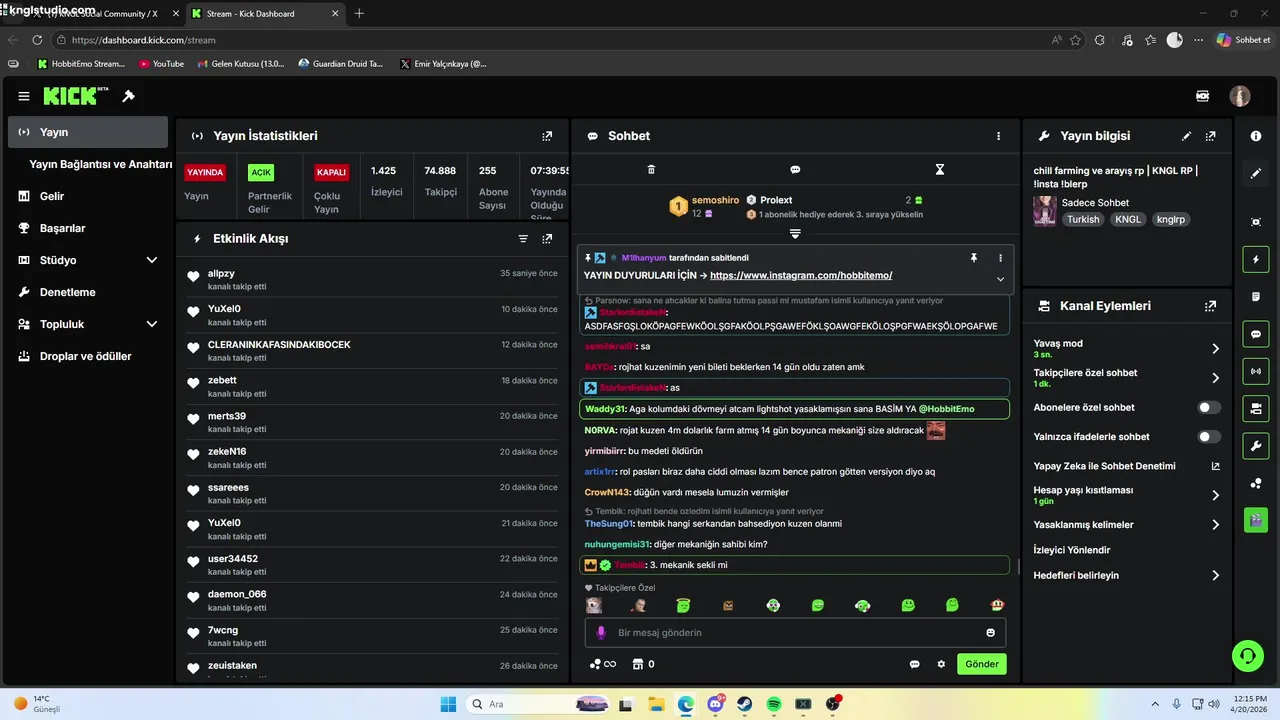The width and height of the screenshot is (1280, 720).
Task: Toggle Abonelere özel sohbet switch
Action: click(1210, 408)
